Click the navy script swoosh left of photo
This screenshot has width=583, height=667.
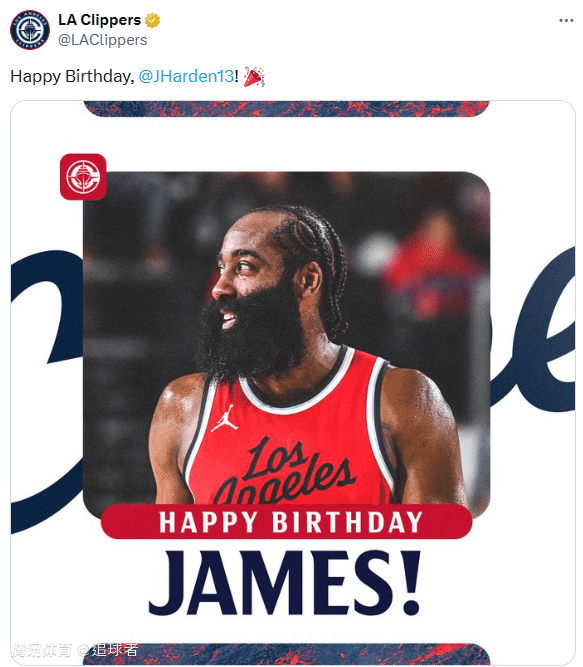click(46, 383)
